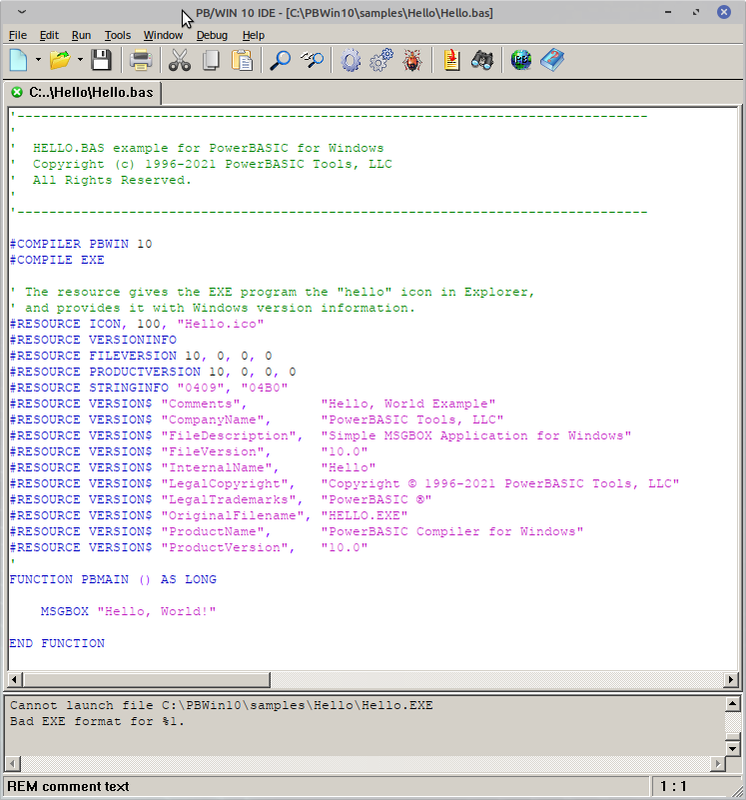Expand the Open file dropdown arrow
746x800 pixels.
tap(80, 60)
